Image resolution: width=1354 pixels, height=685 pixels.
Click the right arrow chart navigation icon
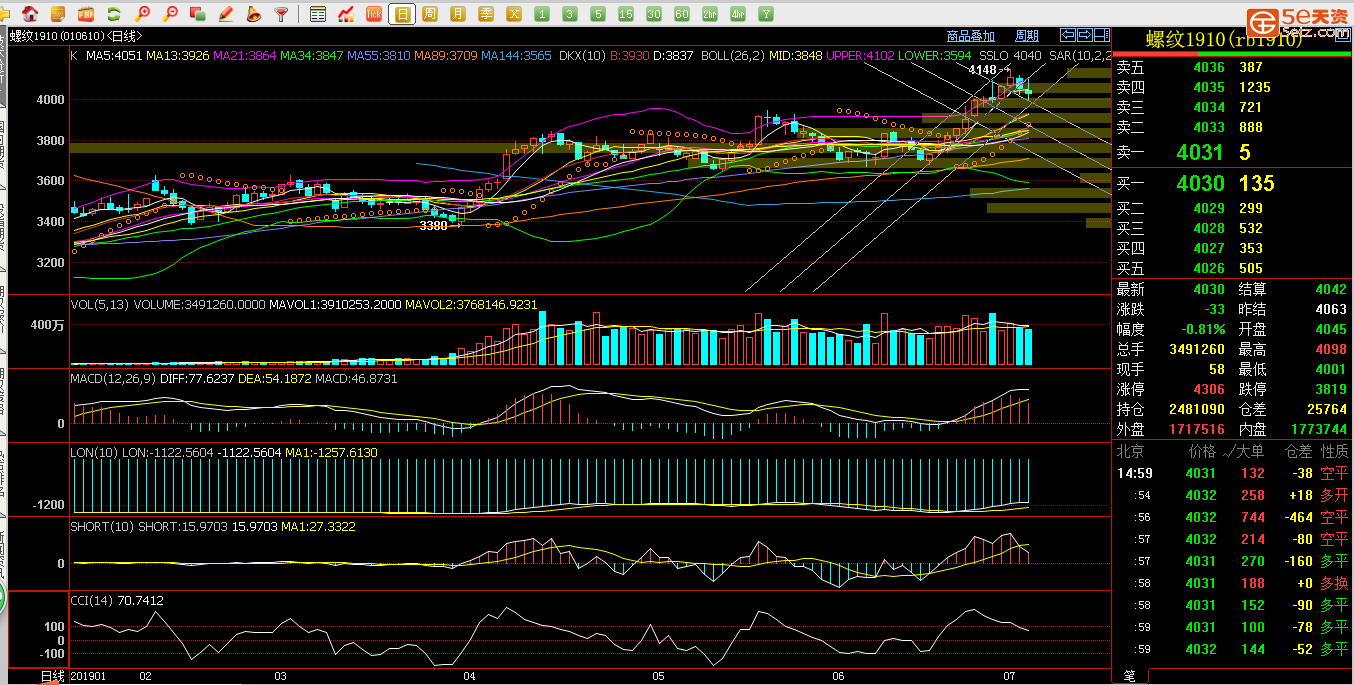click(1083, 36)
